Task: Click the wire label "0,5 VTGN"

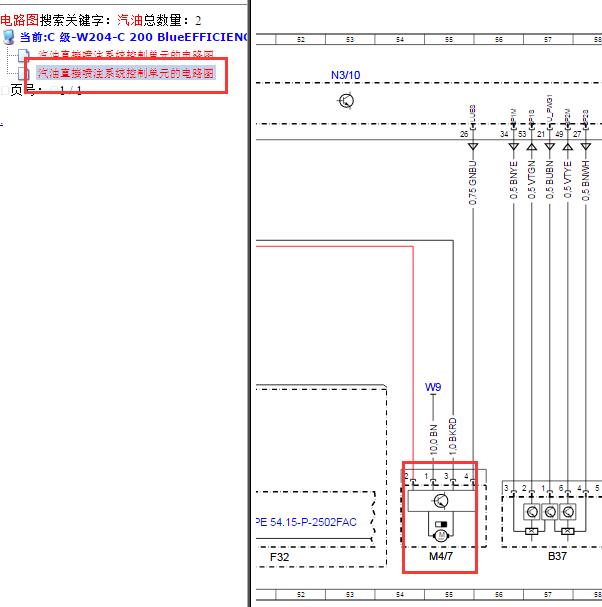Action: click(532, 180)
